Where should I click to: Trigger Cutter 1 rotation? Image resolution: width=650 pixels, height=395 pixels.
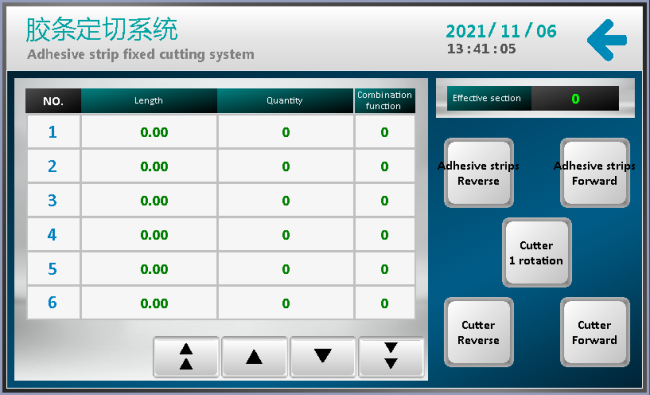click(537, 253)
